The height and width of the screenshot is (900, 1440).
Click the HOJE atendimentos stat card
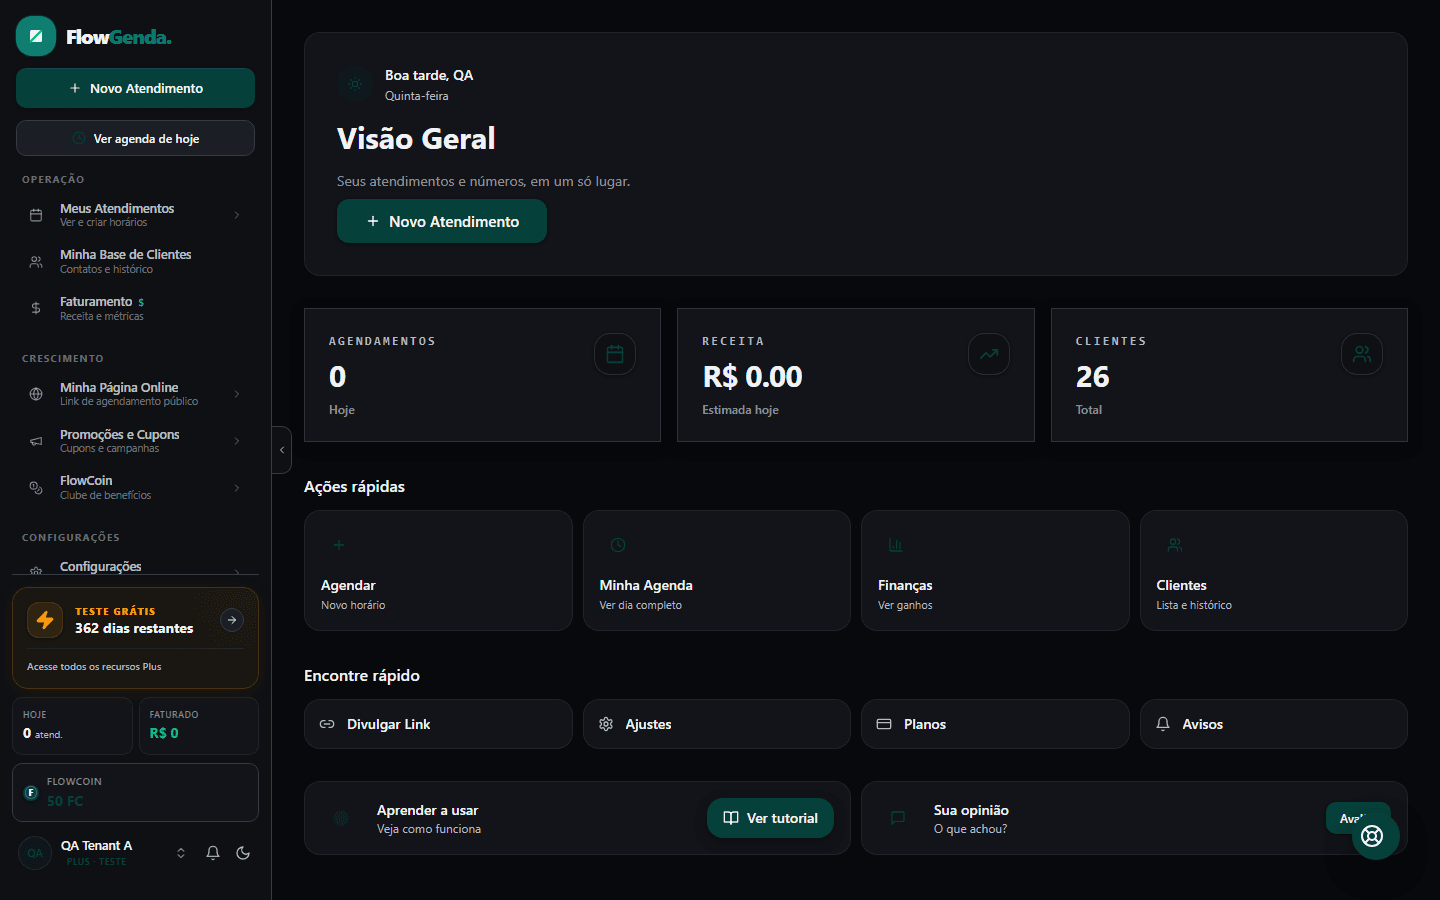tap(72, 726)
